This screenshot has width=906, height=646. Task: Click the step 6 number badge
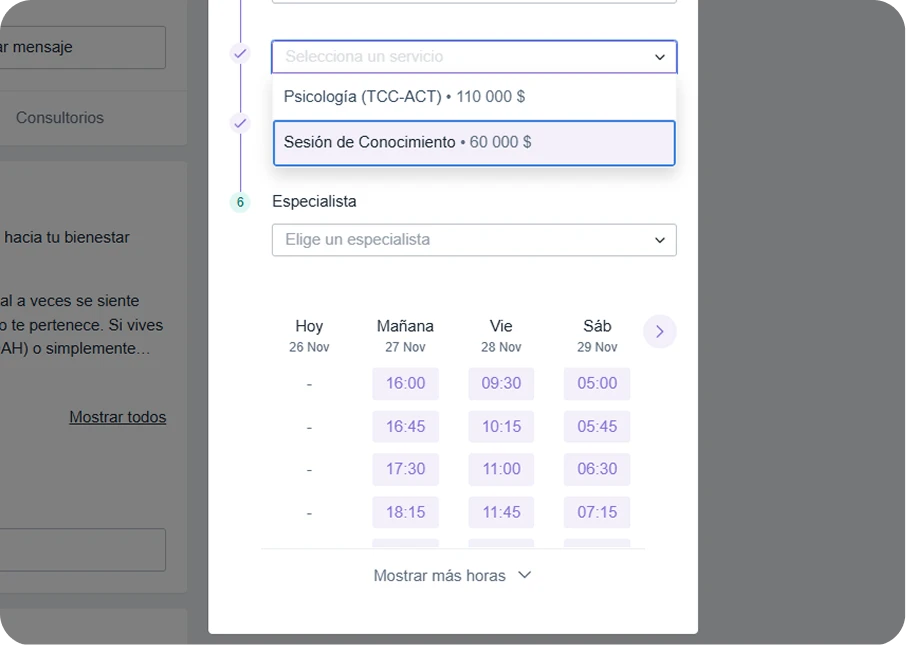(x=239, y=202)
